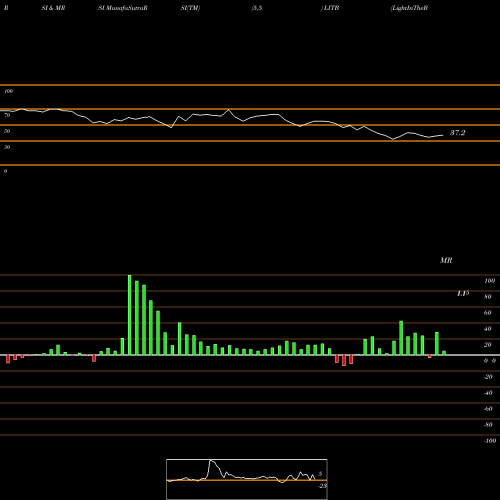Click the "100" label on the RSI axis

(9, 91)
